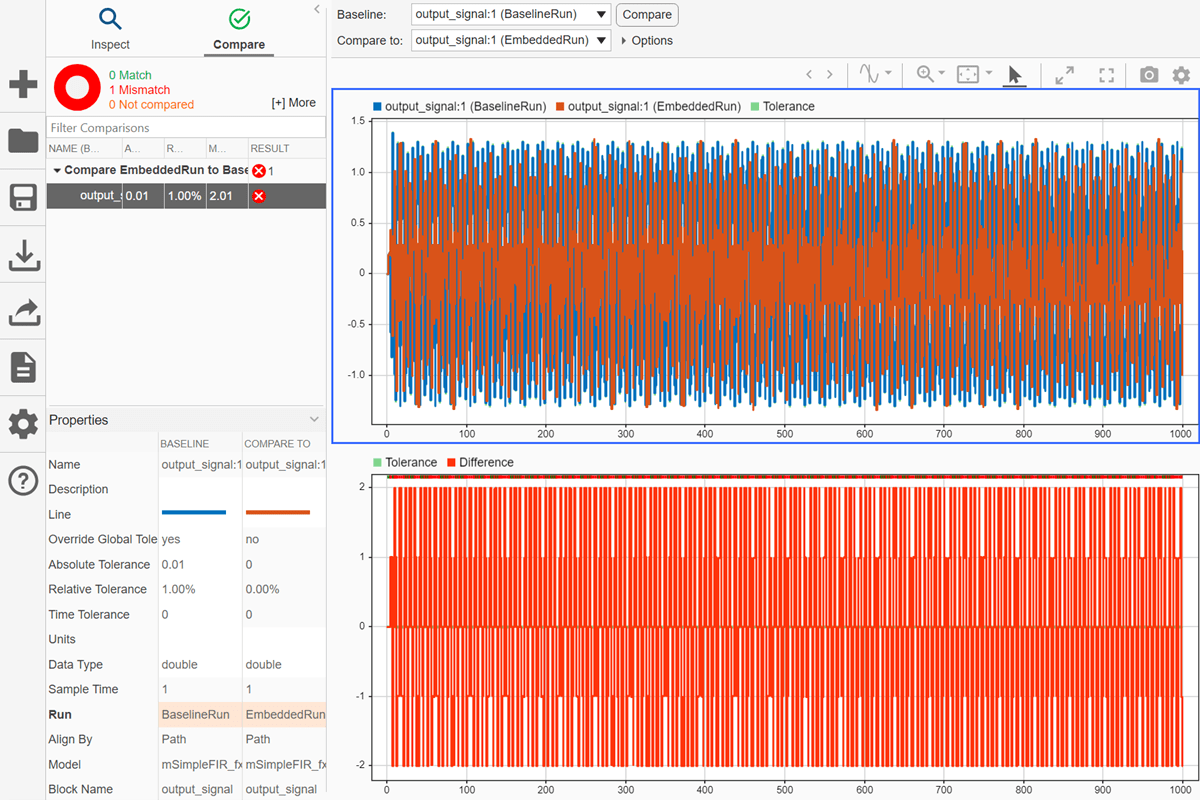Toggle BaselineRun signal legend entry
This screenshot has height=800, width=1200.
[459, 106]
